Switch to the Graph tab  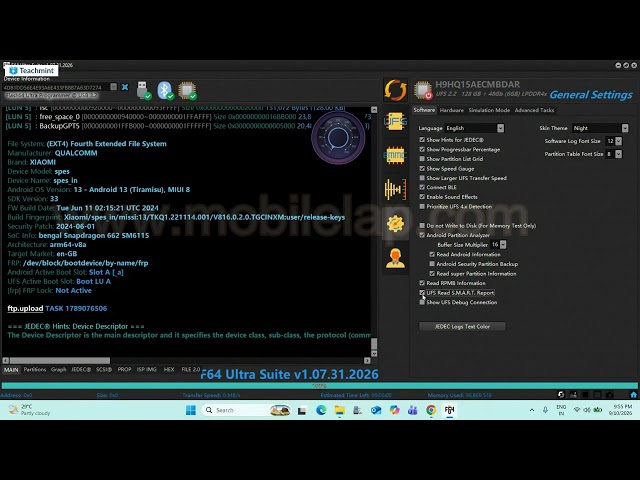59,369
